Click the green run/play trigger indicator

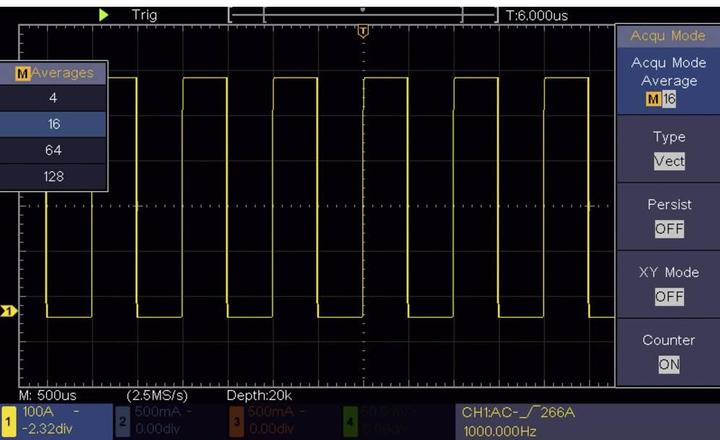pyautogui.click(x=104, y=15)
